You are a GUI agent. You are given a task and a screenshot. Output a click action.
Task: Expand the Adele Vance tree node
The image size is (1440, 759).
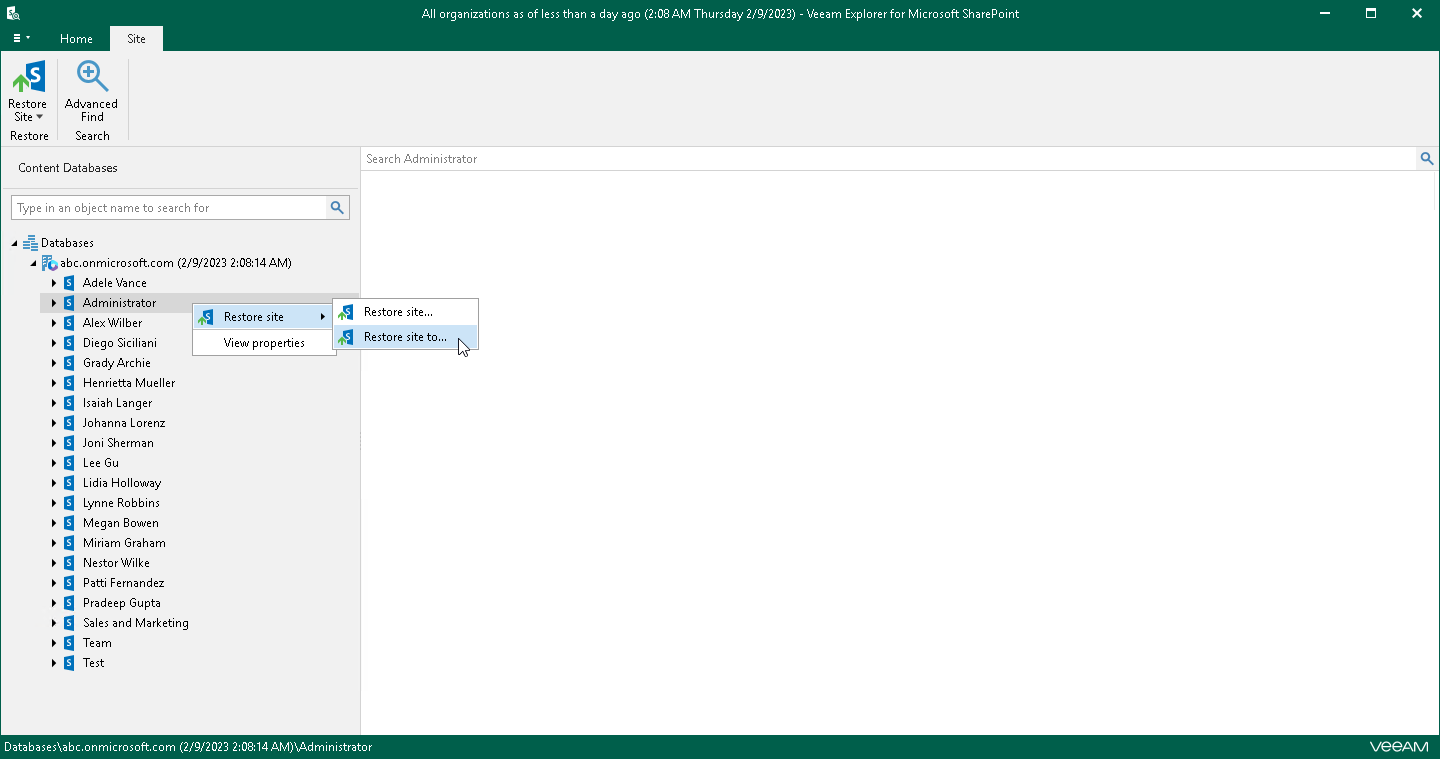[x=55, y=282]
